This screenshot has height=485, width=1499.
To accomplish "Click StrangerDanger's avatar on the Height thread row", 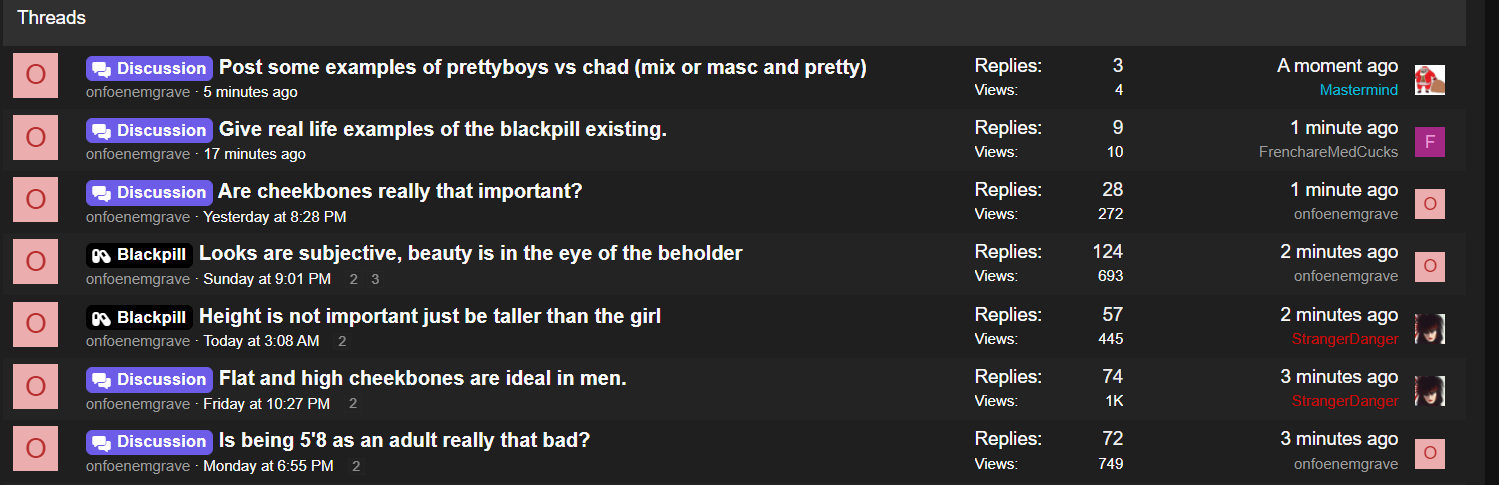I will click(1429, 328).
